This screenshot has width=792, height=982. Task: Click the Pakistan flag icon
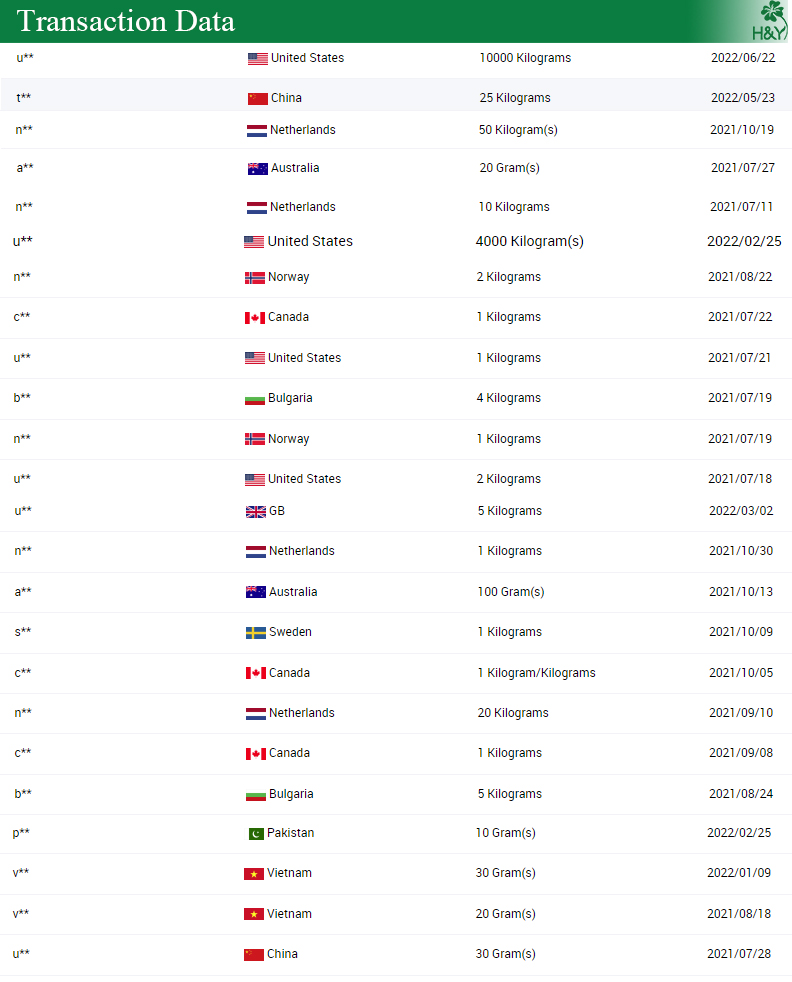coord(256,834)
